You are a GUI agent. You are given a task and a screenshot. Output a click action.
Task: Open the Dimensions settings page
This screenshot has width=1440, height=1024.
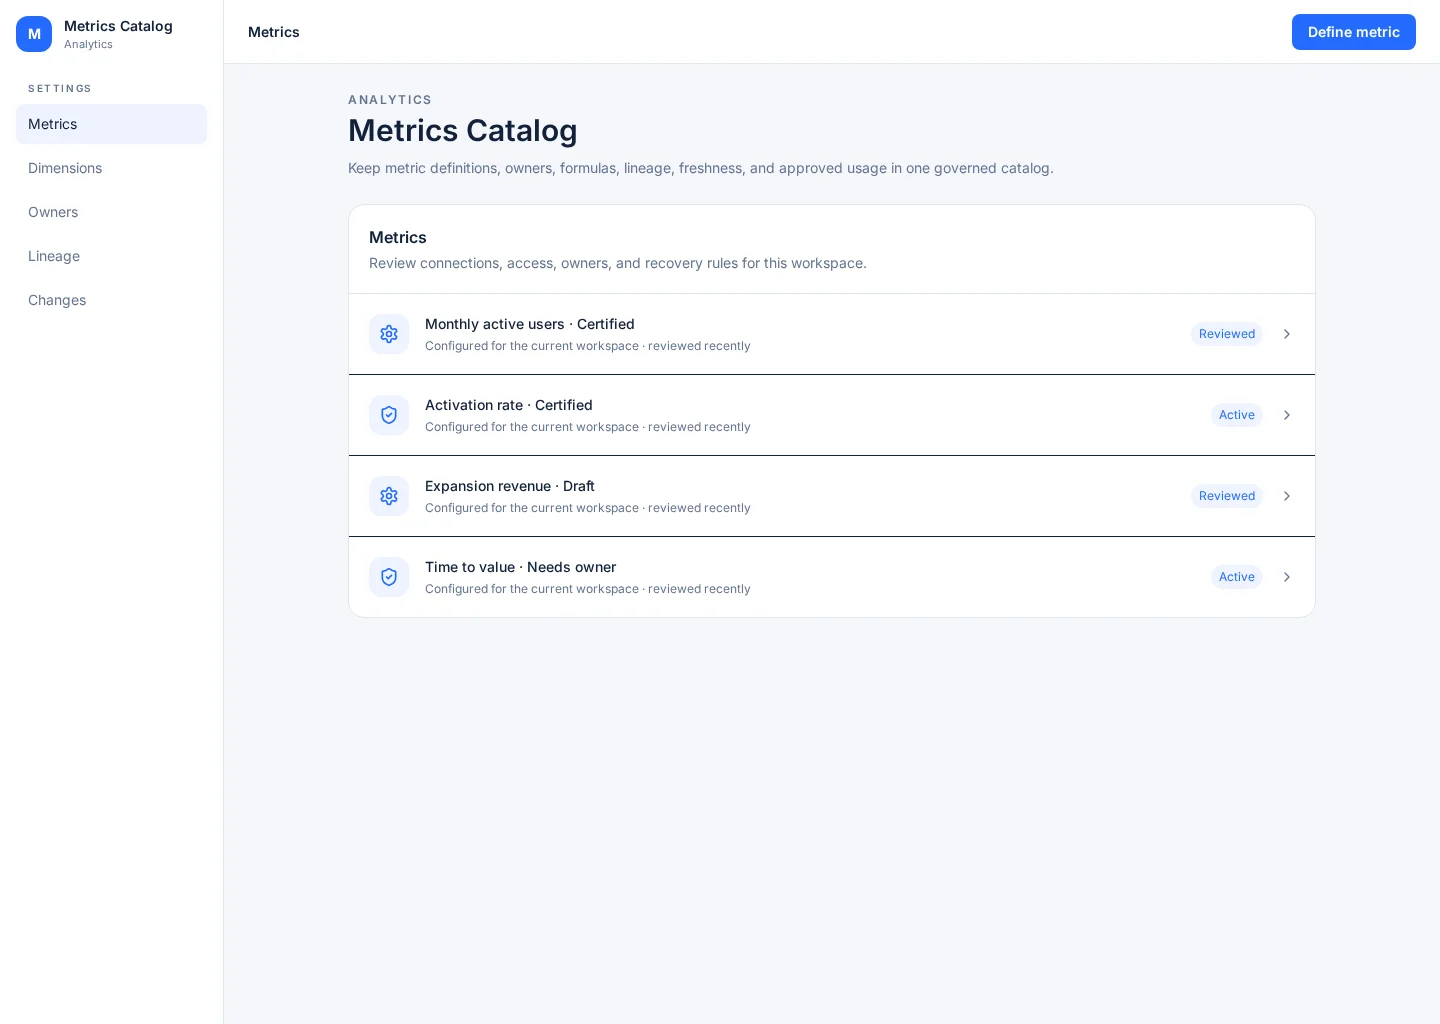[x=111, y=168]
